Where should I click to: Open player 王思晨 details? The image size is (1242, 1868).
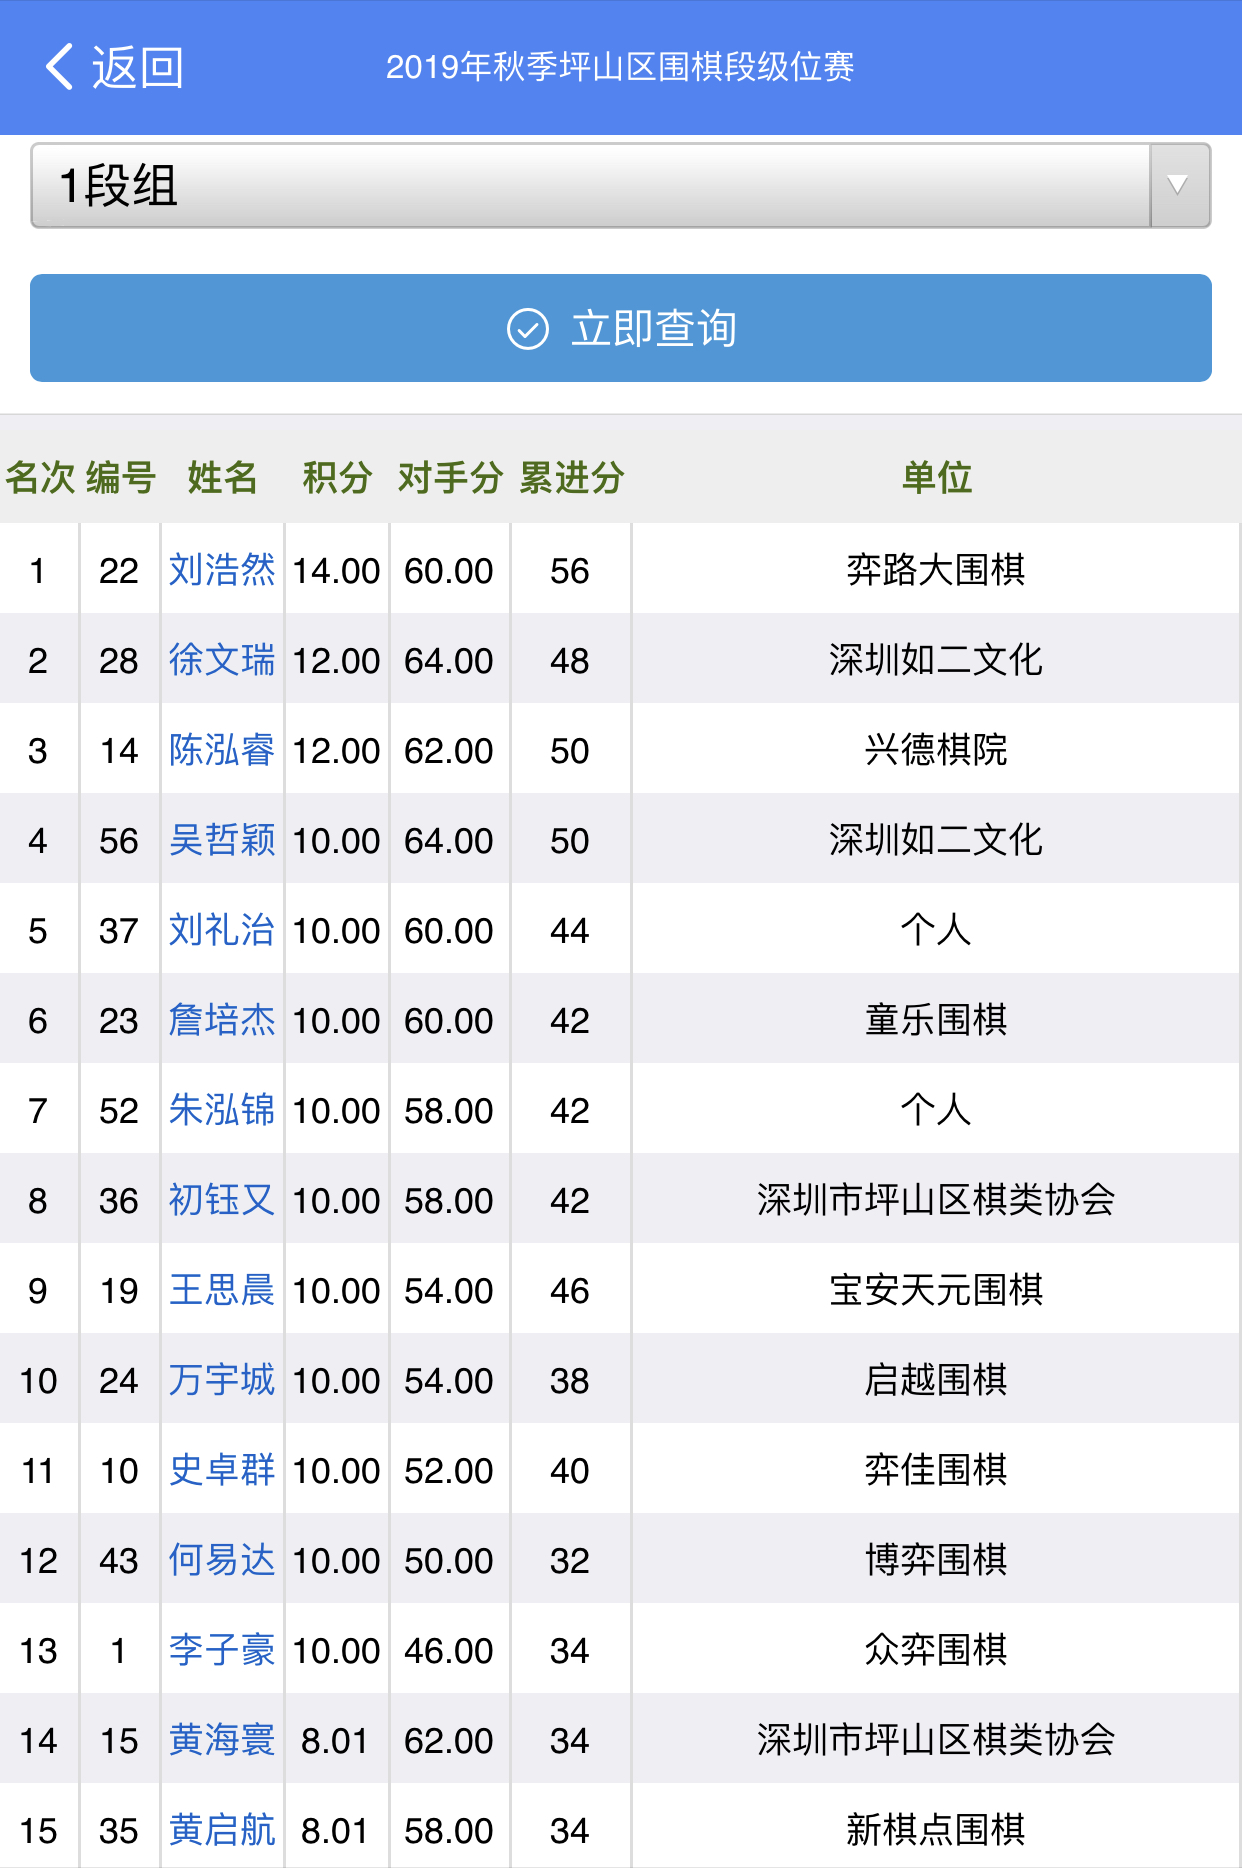(x=221, y=1290)
